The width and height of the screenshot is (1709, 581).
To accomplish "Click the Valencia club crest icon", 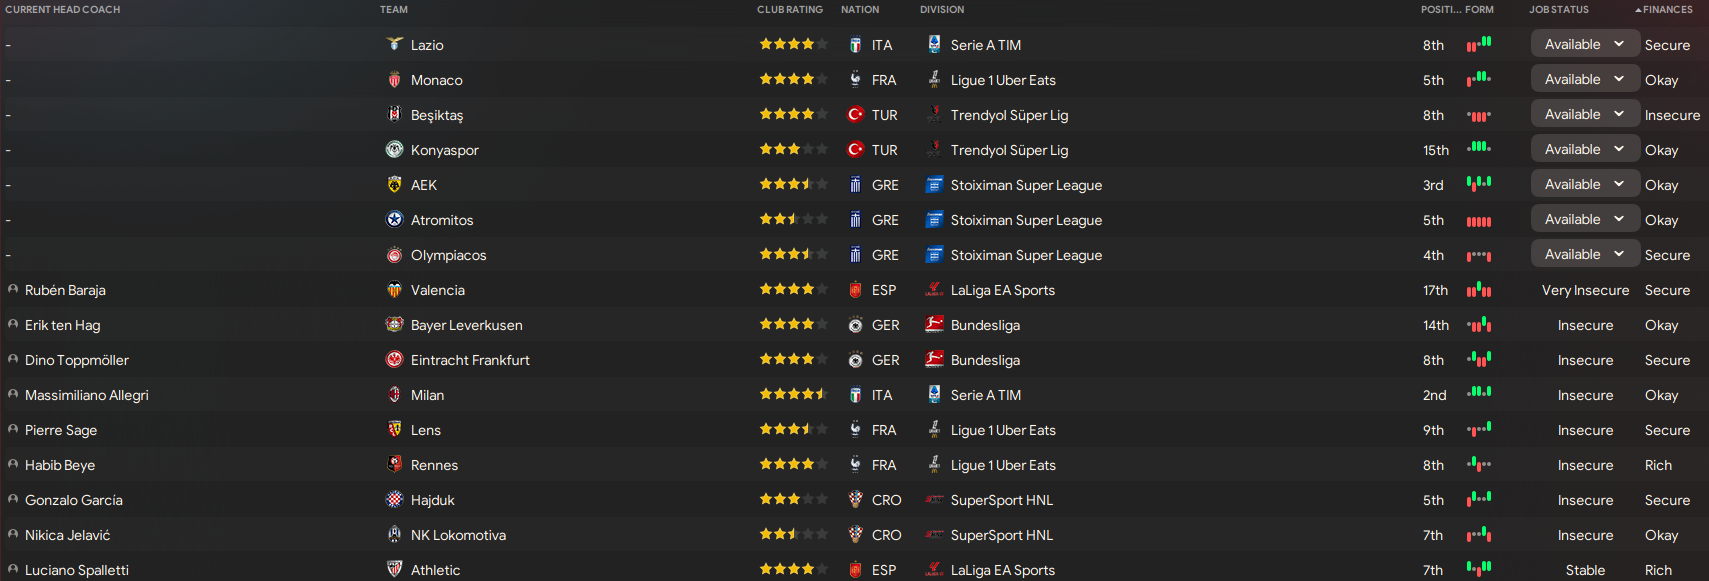I will (x=395, y=290).
